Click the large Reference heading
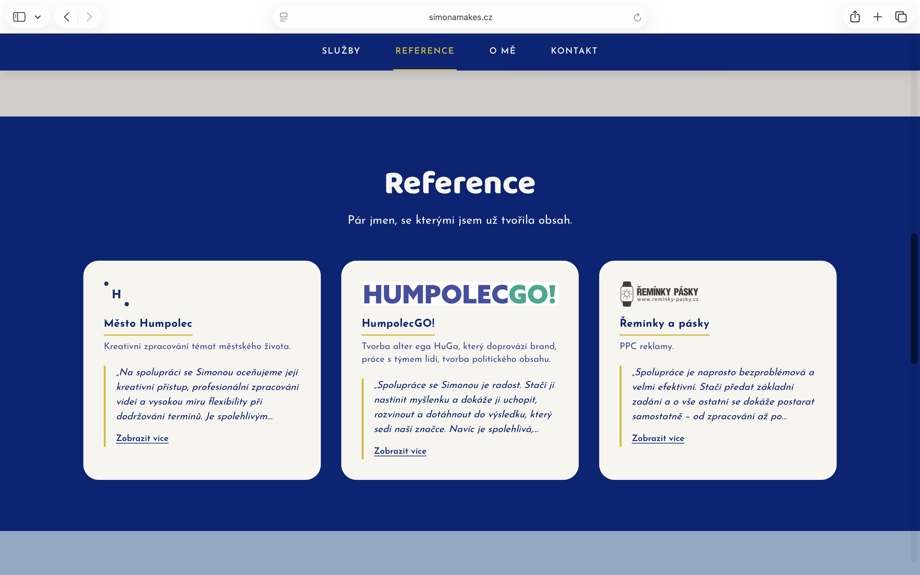 [460, 182]
